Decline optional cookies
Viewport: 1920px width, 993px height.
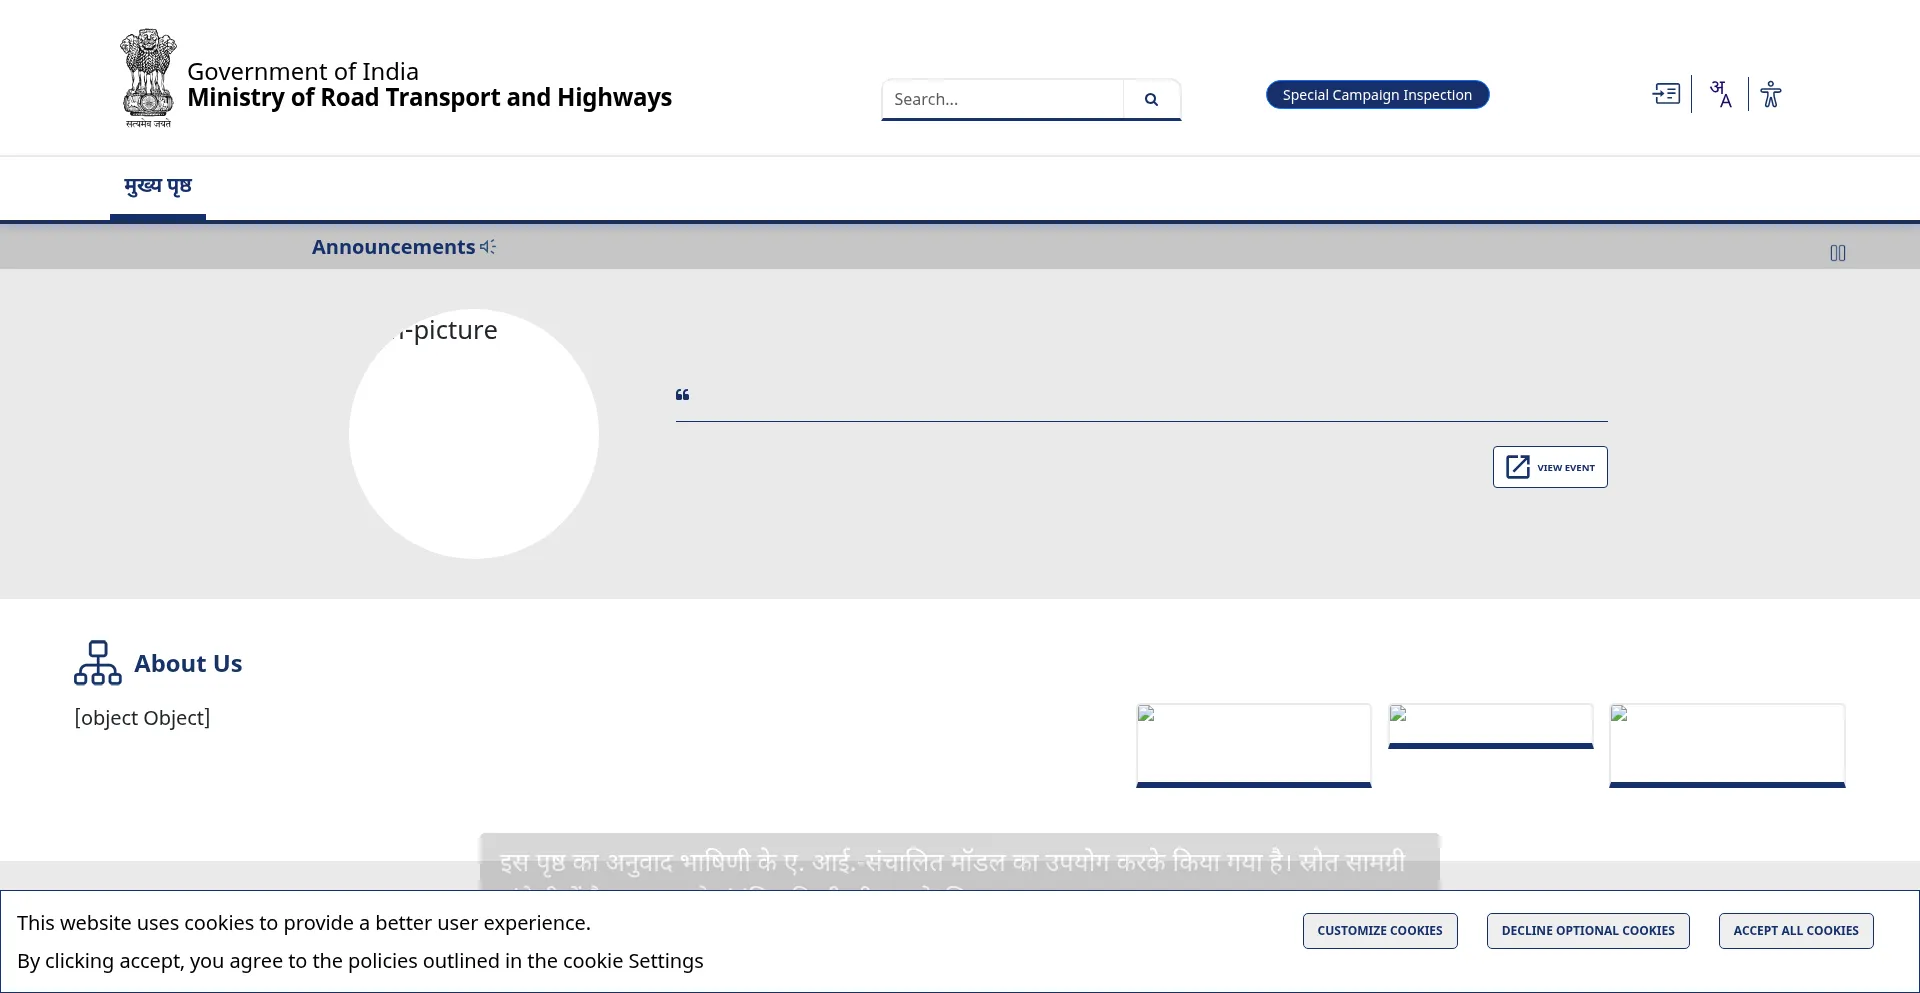tap(1588, 930)
